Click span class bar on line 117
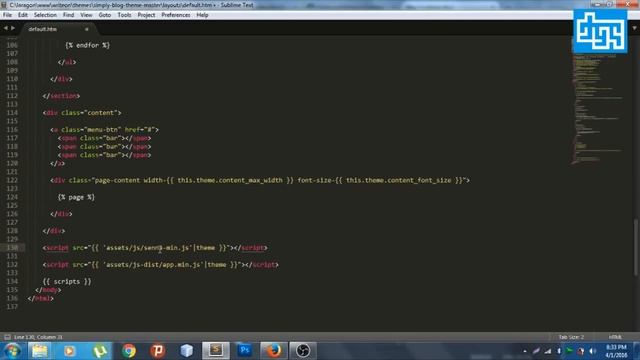 pyautogui.click(x=104, y=138)
